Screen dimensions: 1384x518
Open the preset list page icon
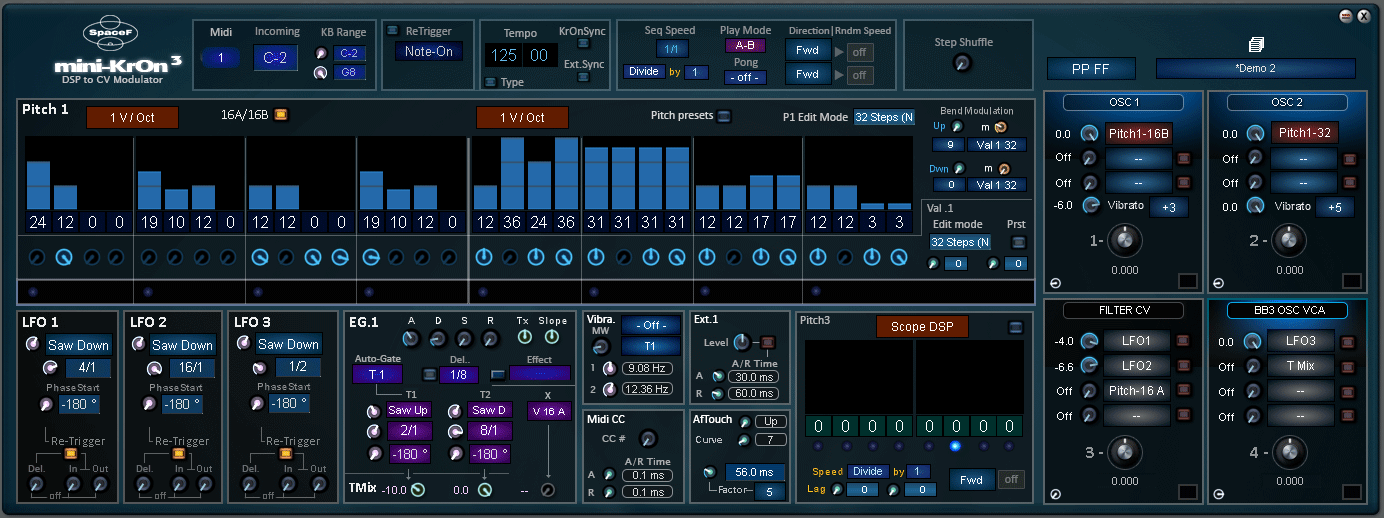(1257, 45)
